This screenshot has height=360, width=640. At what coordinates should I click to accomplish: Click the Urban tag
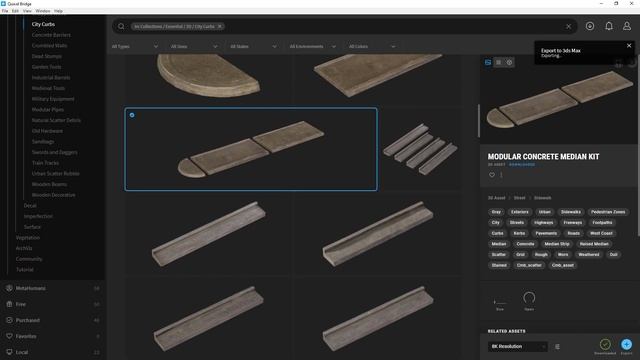click(545, 212)
